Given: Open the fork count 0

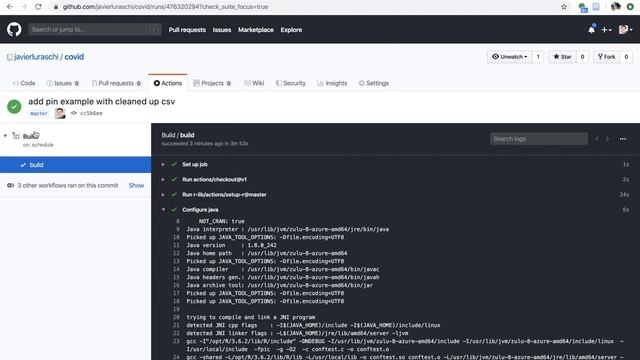Looking at the screenshot, I should (x=626, y=57).
